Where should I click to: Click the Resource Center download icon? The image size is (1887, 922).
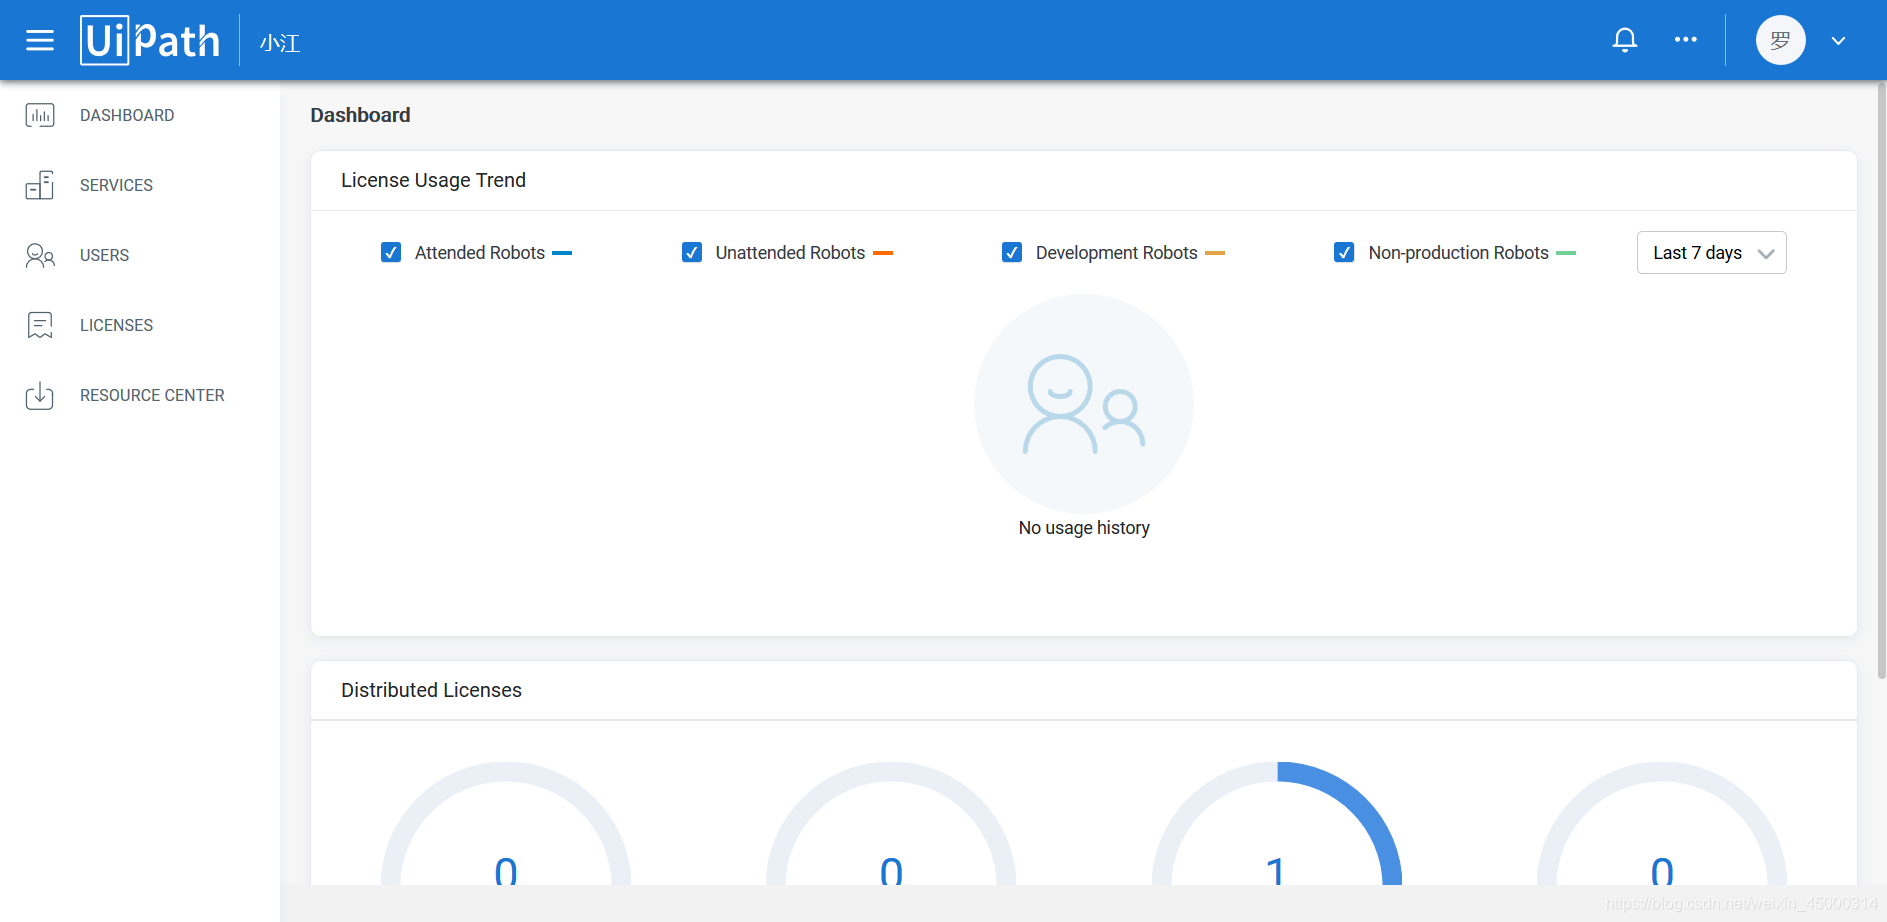coord(40,395)
